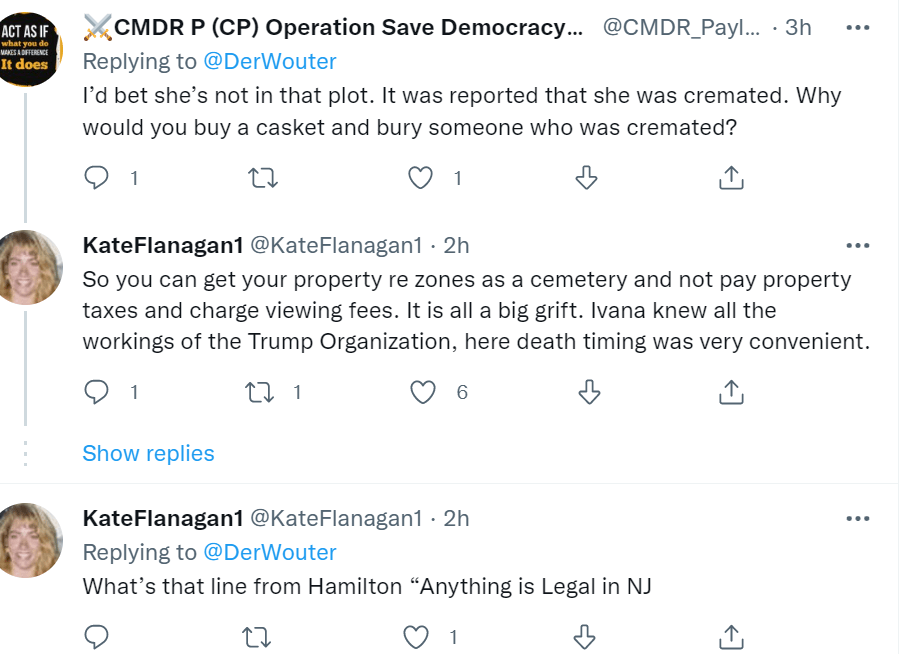The width and height of the screenshot is (905, 654).
Task: Open more options on CMDR P's tweet
Action: [x=857, y=28]
